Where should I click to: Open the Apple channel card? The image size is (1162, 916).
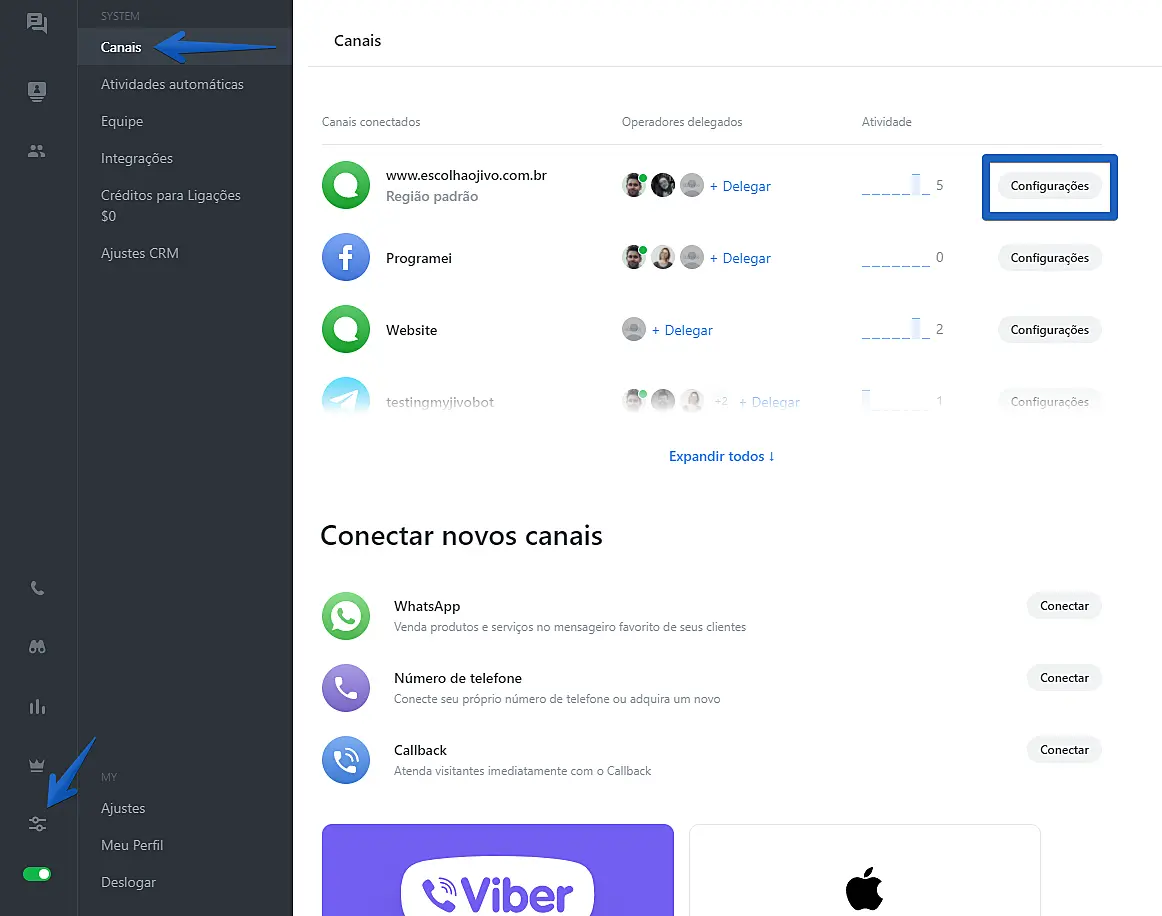tap(865, 870)
